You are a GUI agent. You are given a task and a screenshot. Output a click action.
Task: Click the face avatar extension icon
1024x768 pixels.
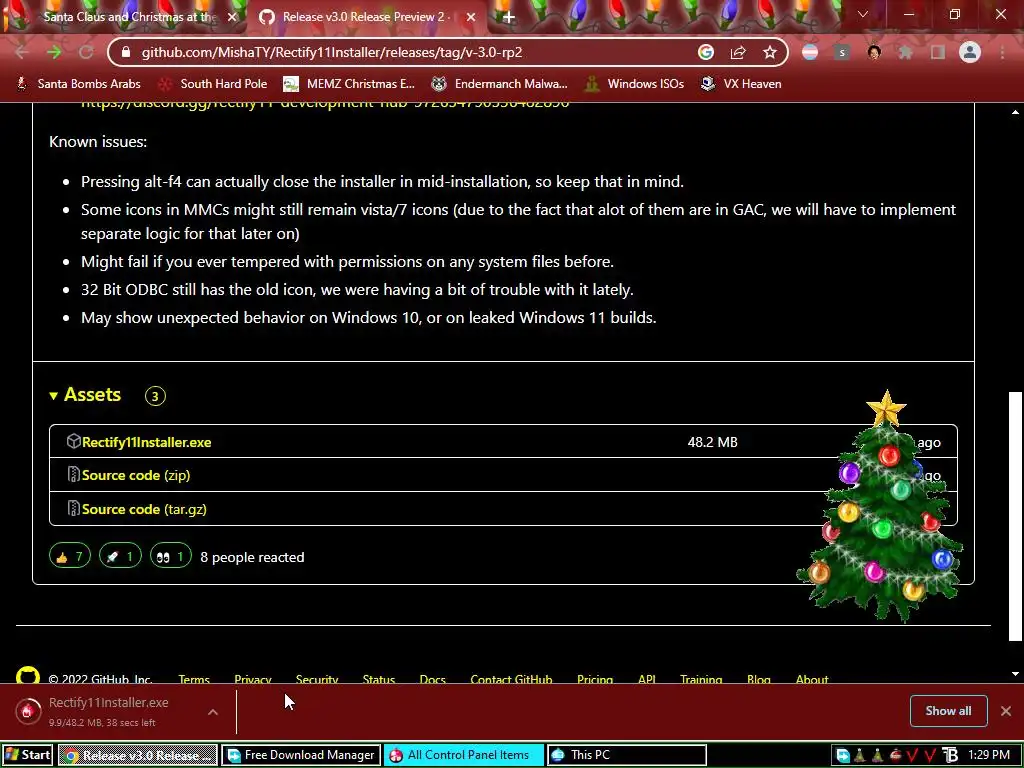point(874,52)
